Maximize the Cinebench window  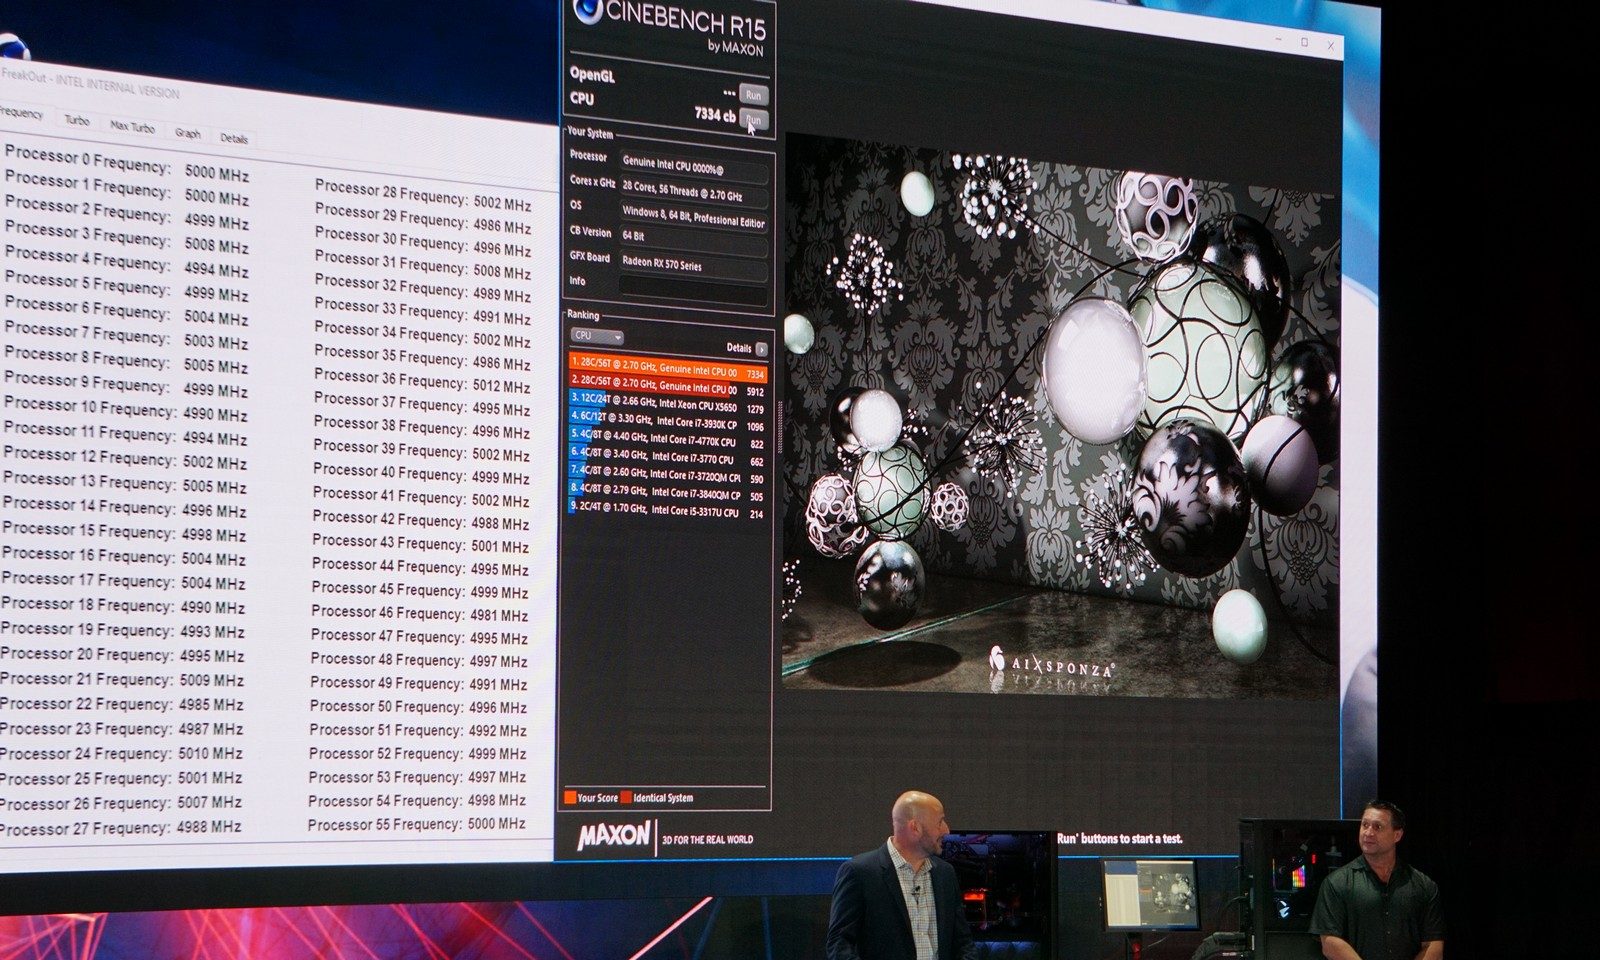[1304, 42]
